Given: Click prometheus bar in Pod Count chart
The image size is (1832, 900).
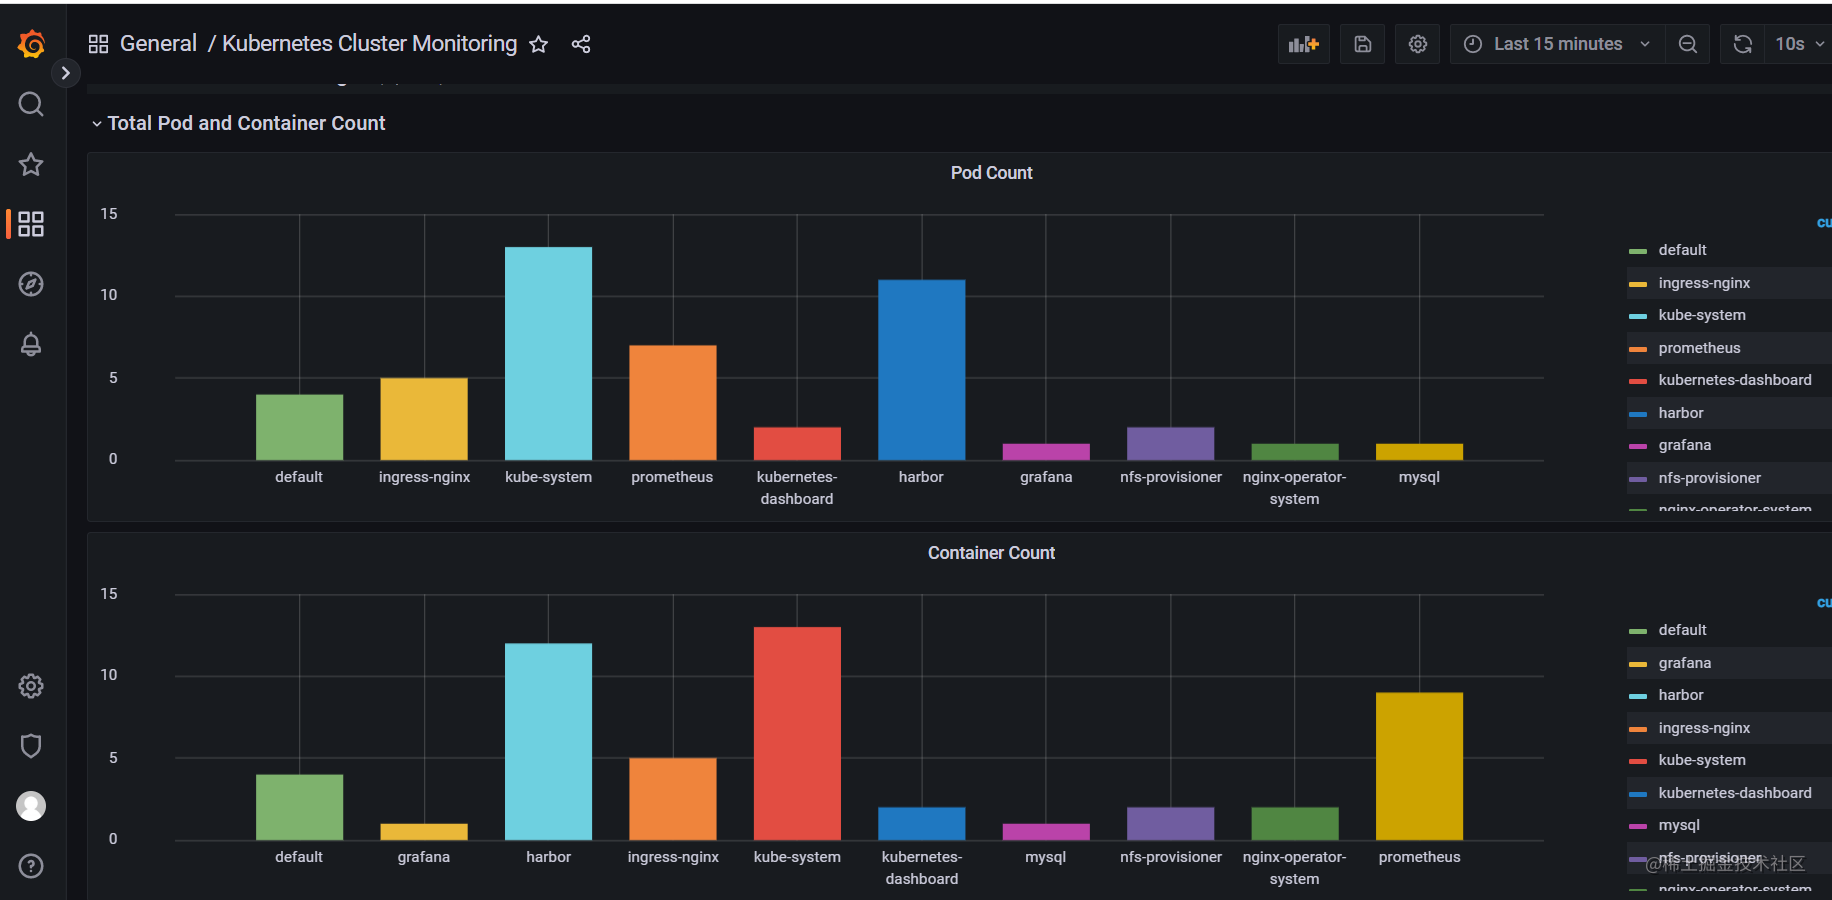Looking at the screenshot, I should point(672,403).
